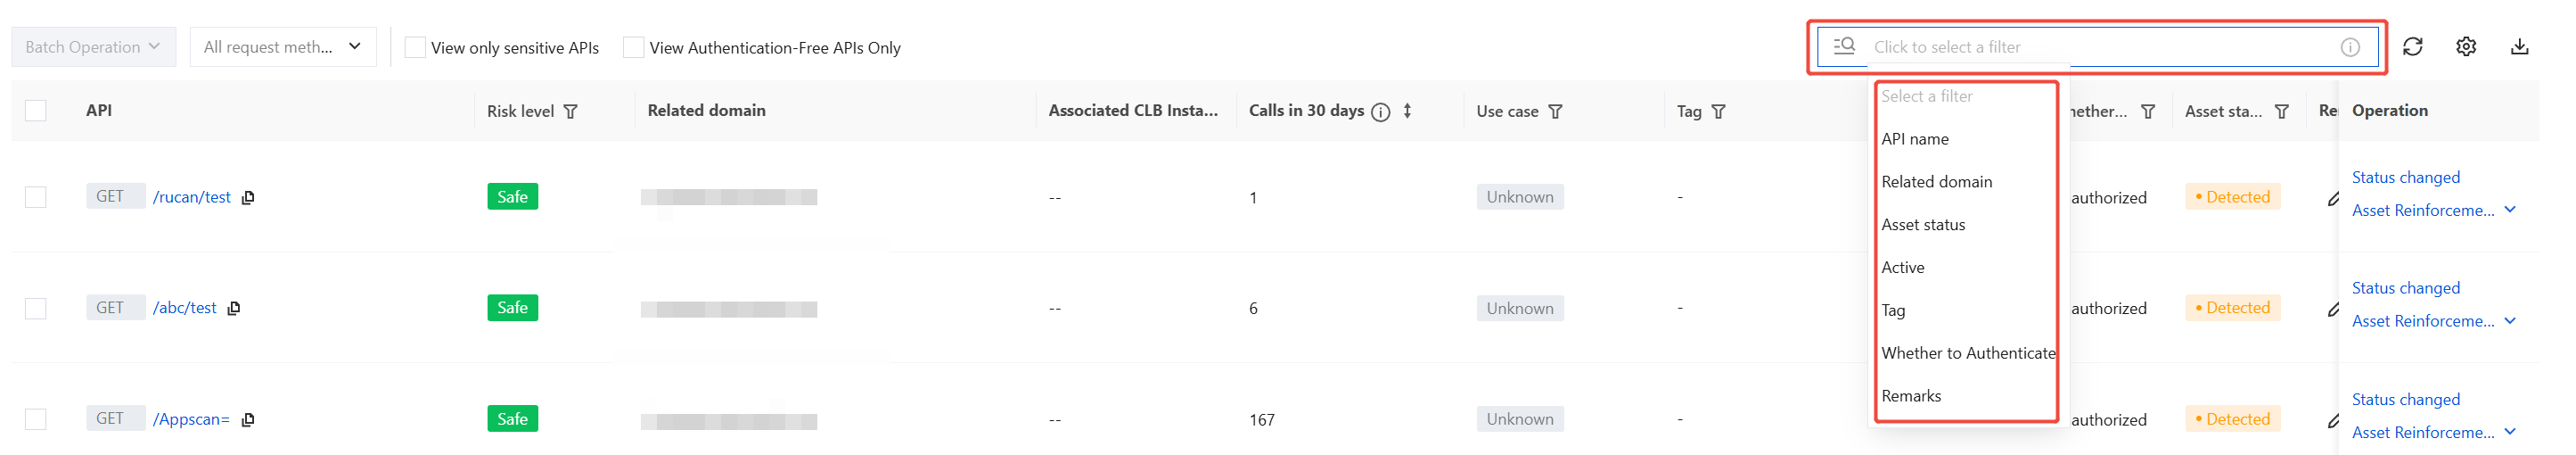Choose Whether to Authenticate filter option
Screen dimensions: 2576x455
tap(1967, 353)
